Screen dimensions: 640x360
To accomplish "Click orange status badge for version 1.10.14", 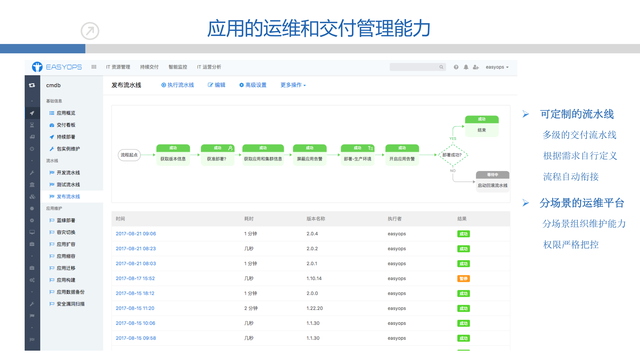I will click(463, 278).
